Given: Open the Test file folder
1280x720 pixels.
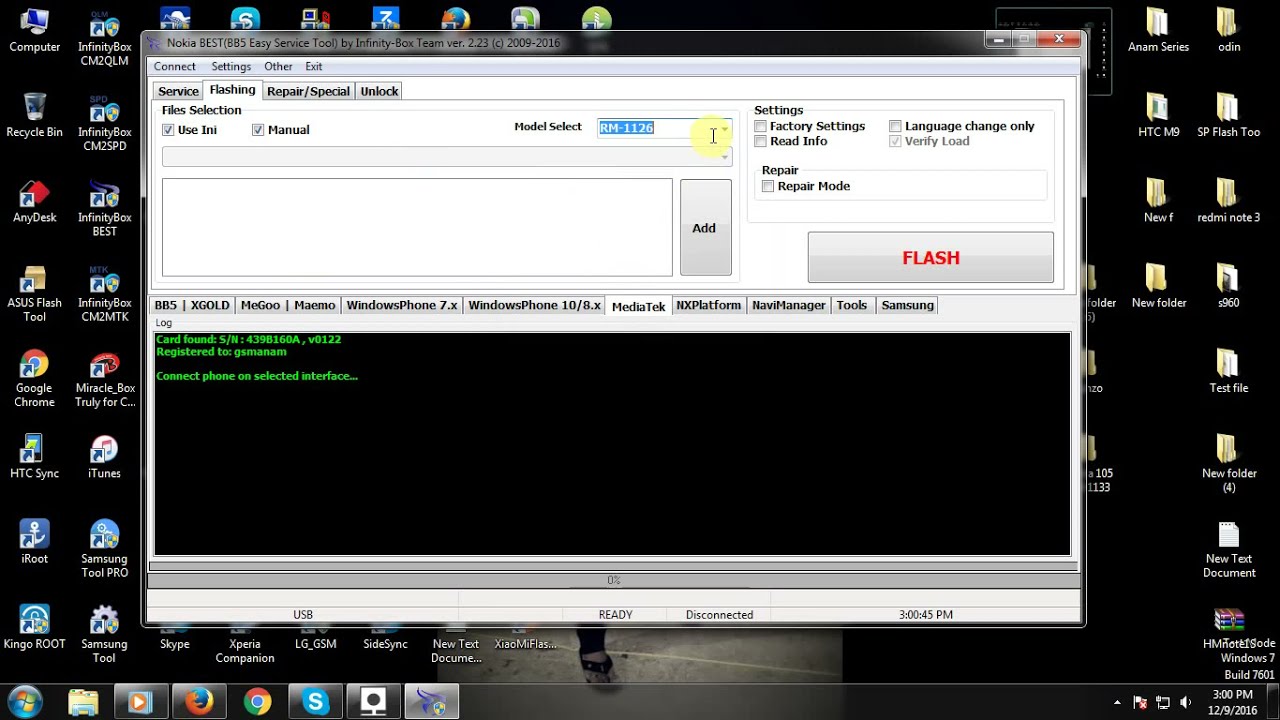Looking at the screenshot, I should [1229, 371].
